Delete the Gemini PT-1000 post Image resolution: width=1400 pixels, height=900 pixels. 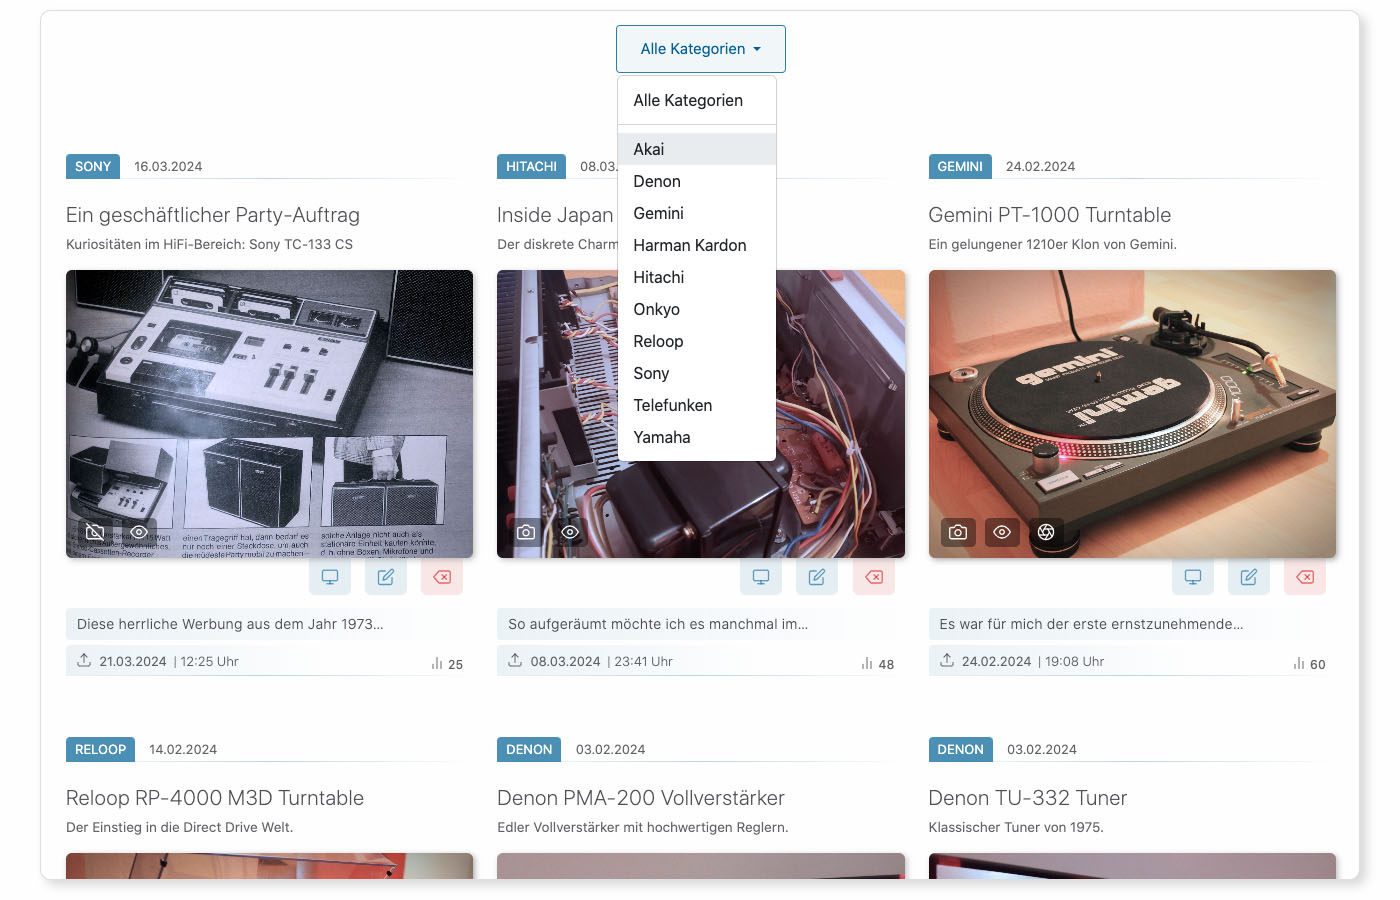tap(1305, 577)
